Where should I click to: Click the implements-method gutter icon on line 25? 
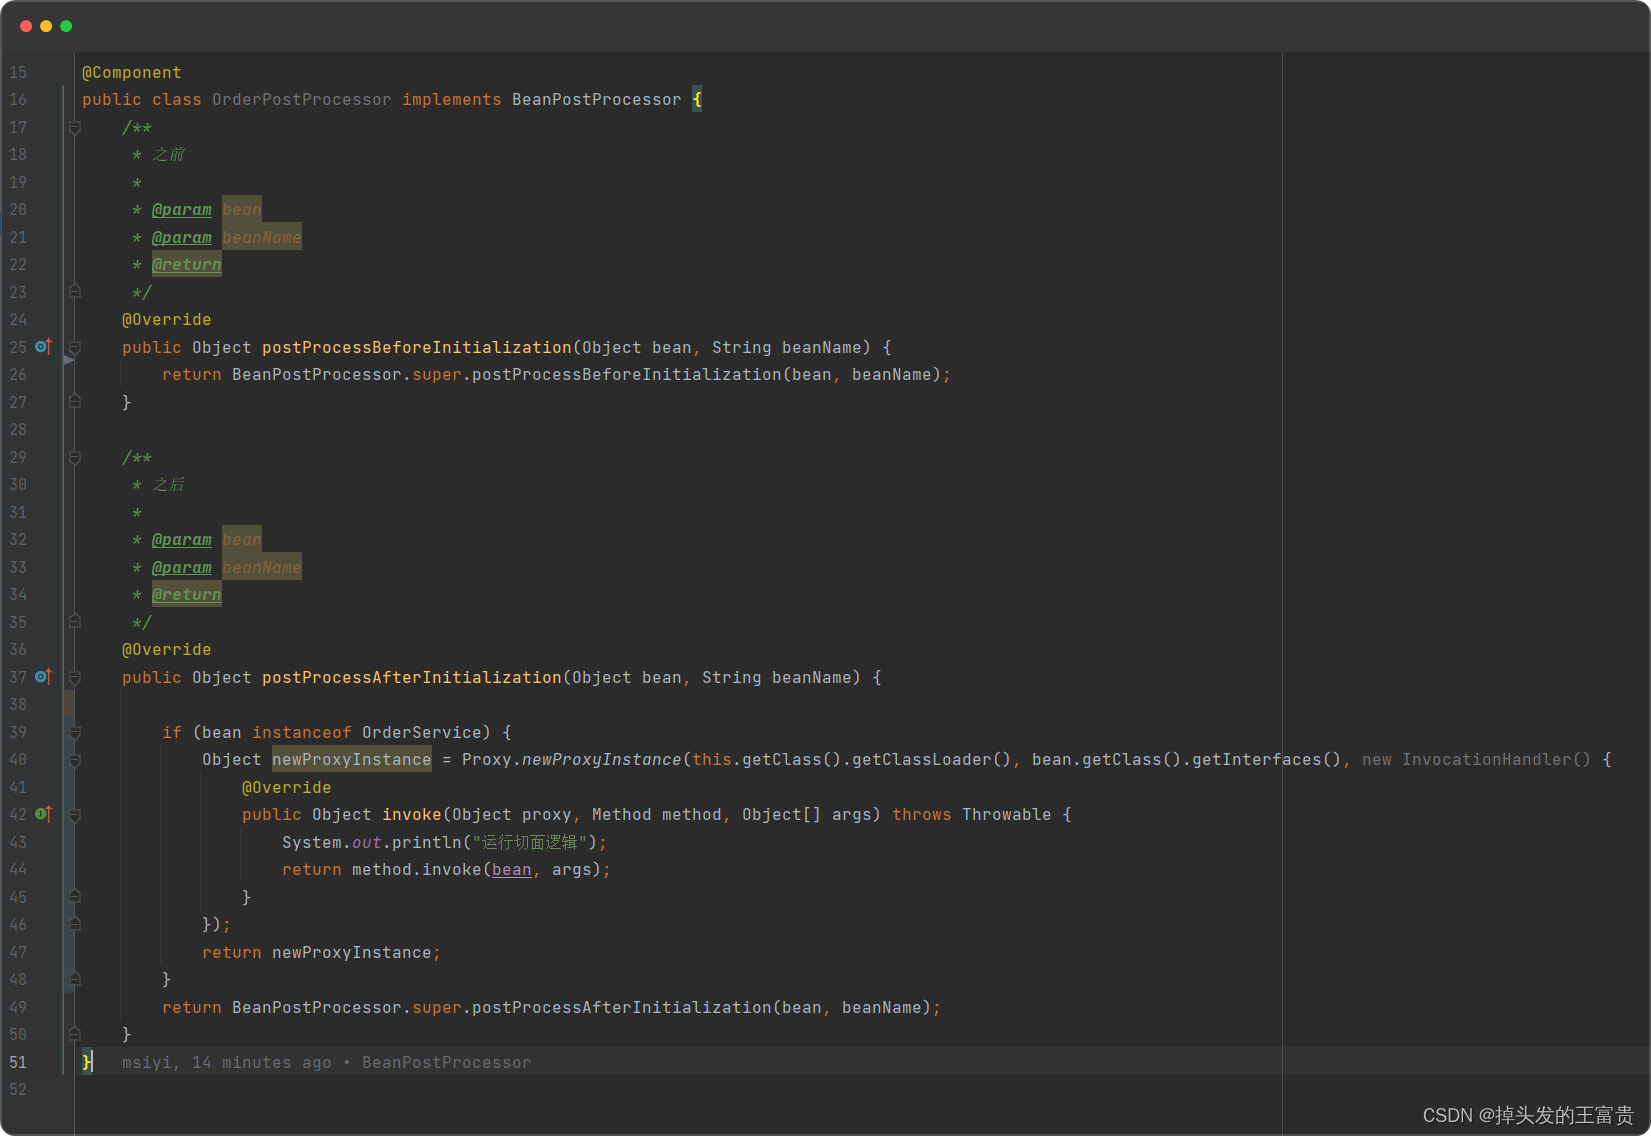click(43, 347)
